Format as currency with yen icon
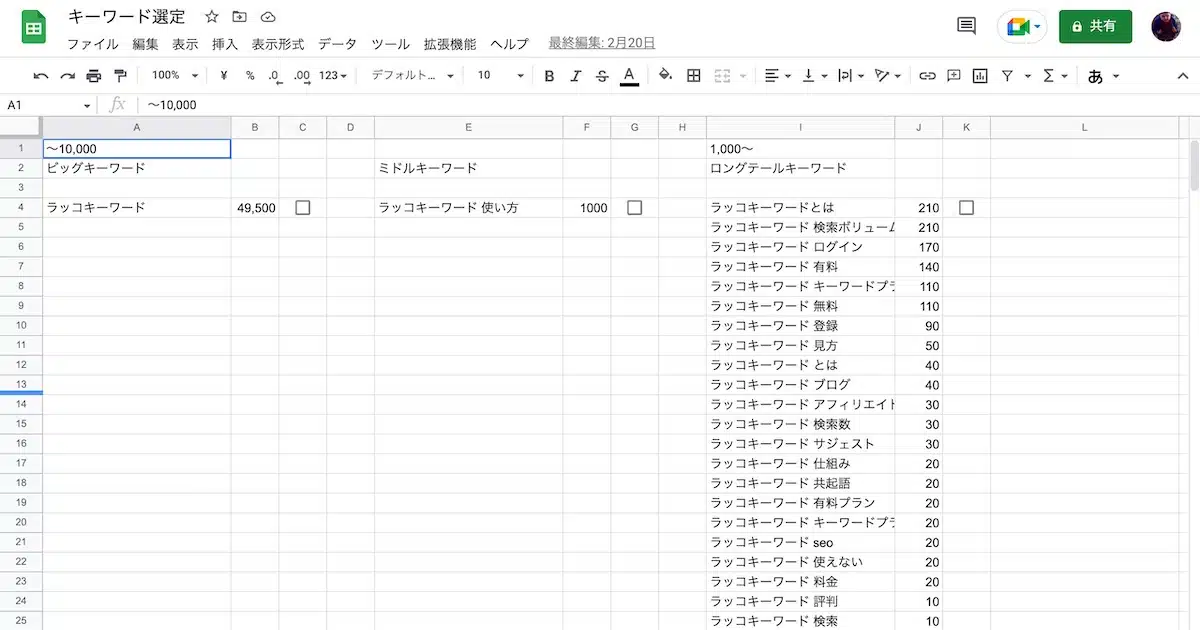The height and width of the screenshot is (630, 1200). tap(224, 76)
